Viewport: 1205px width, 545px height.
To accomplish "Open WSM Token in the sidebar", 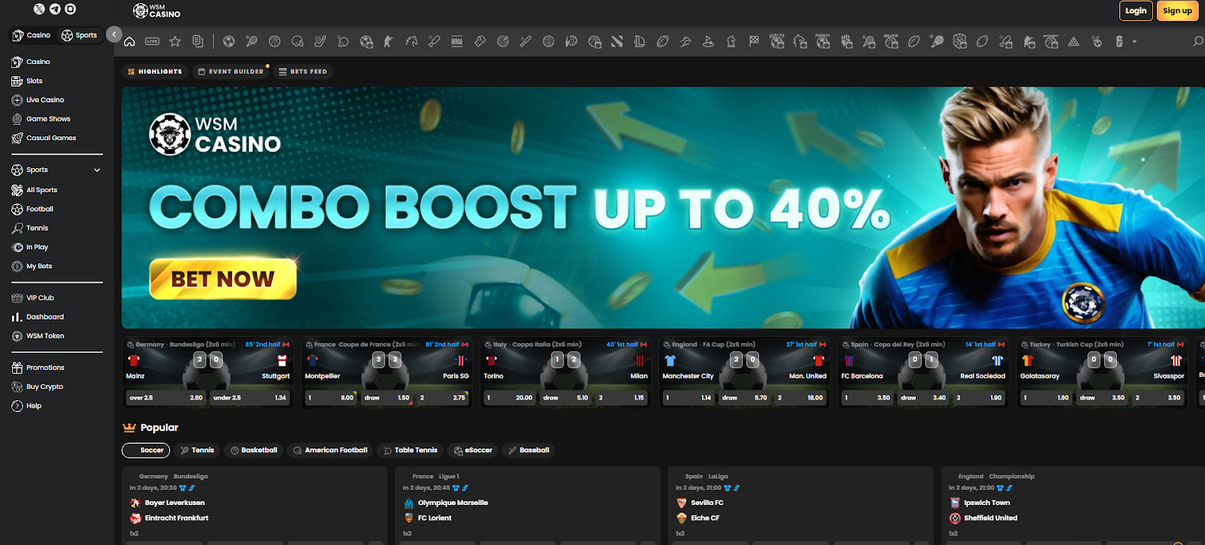I will coord(38,336).
